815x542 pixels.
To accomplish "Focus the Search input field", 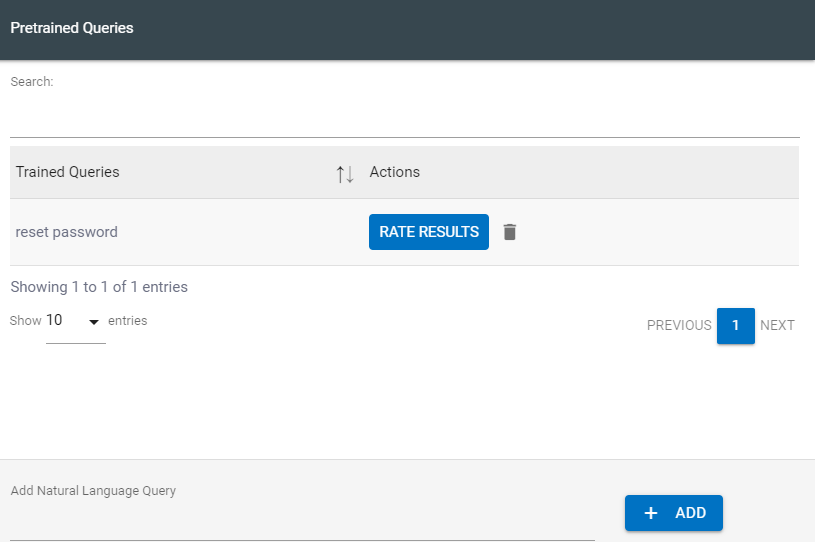I will tap(404, 118).
